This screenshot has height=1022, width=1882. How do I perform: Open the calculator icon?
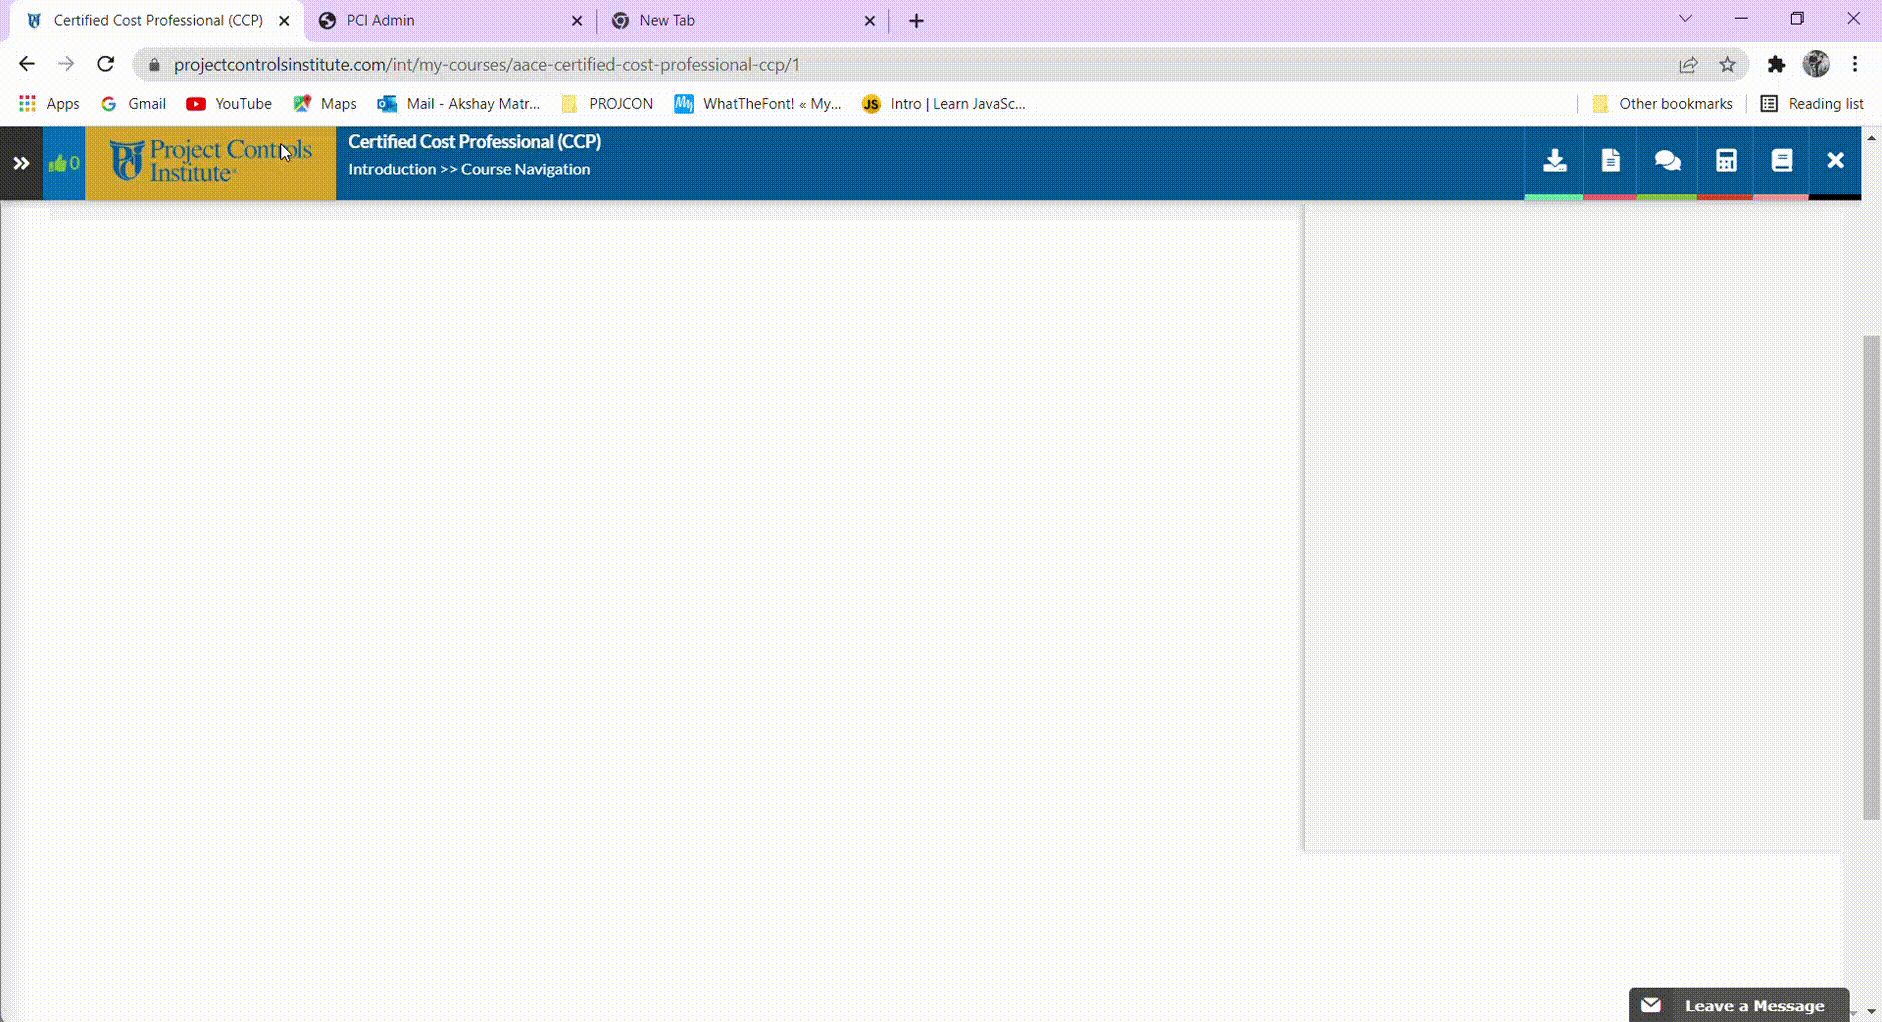coord(1726,161)
